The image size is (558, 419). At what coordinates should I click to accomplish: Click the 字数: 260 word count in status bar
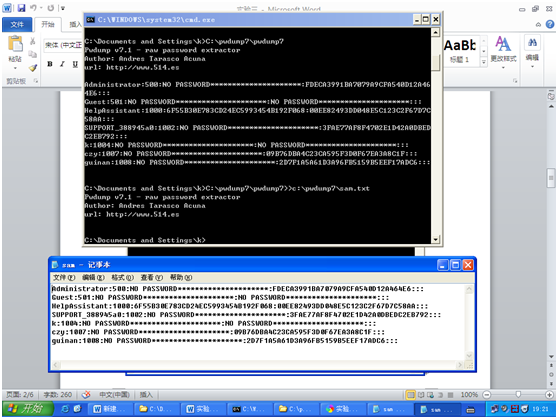(x=58, y=394)
